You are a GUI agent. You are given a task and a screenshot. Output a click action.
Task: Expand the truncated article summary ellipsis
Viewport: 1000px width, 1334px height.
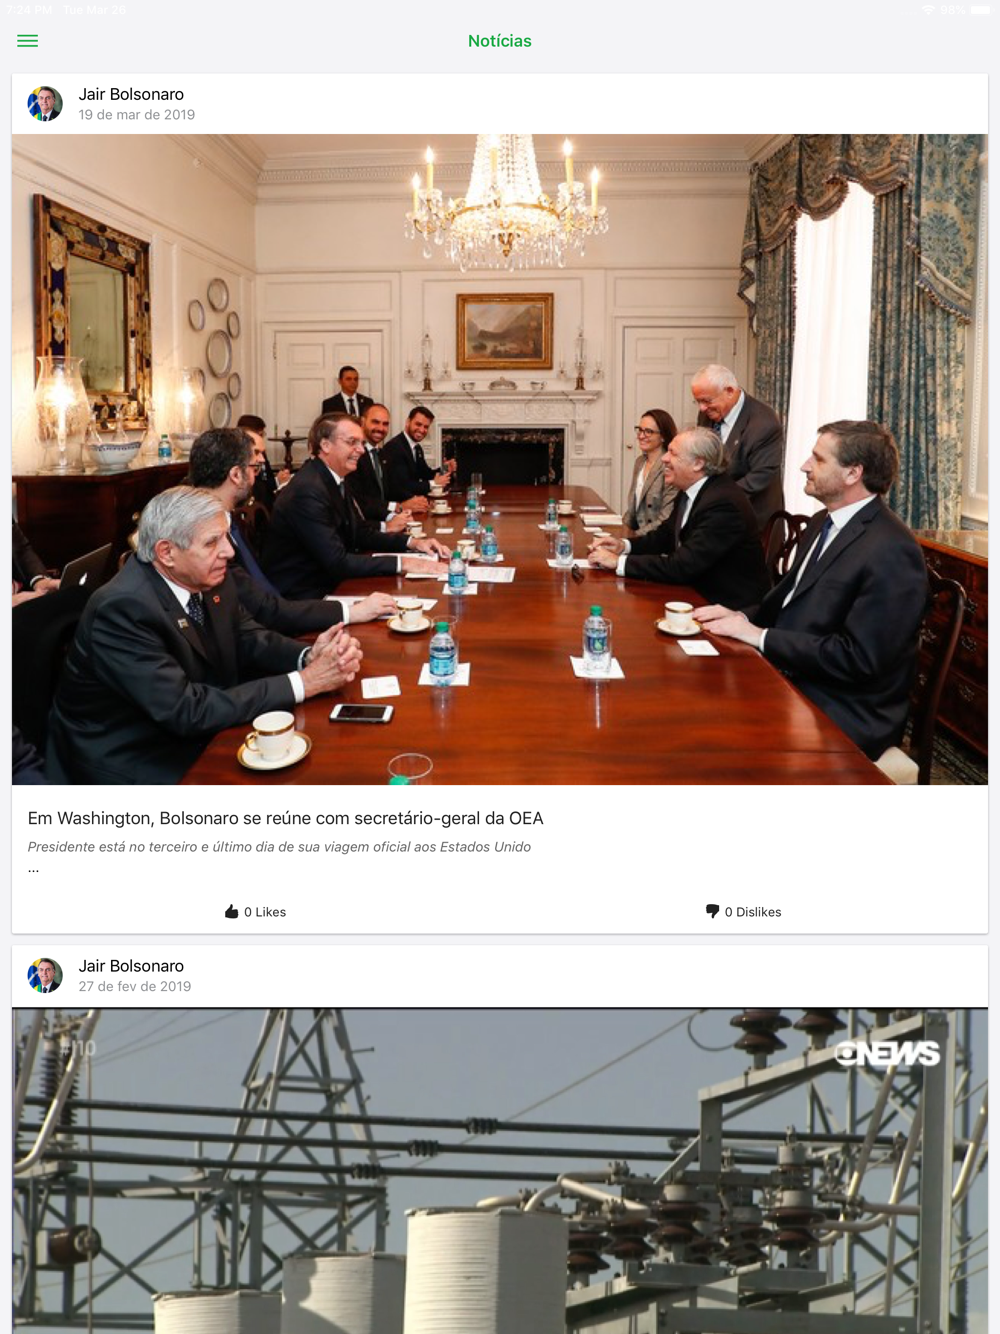tap(34, 868)
